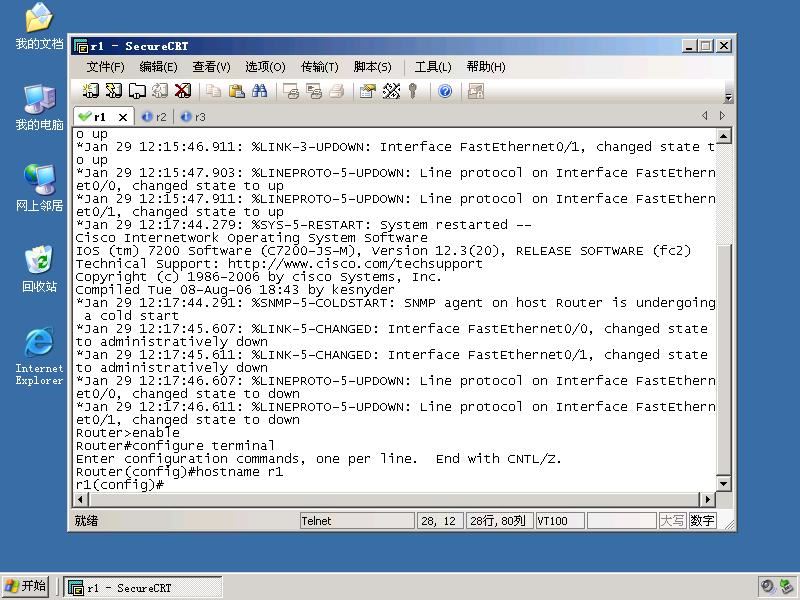Image resolution: width=800 pixels, height=600 pixels.
Task: Click the Telnet status bar field
Action: coord(357,521)
